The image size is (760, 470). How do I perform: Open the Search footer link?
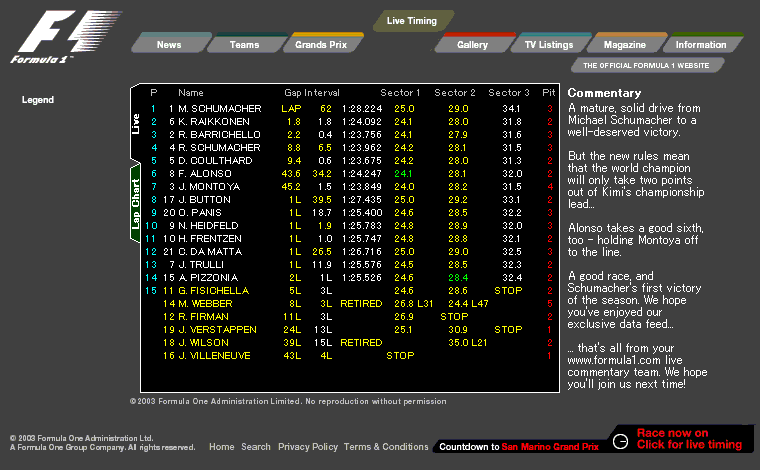click(256, 447)
